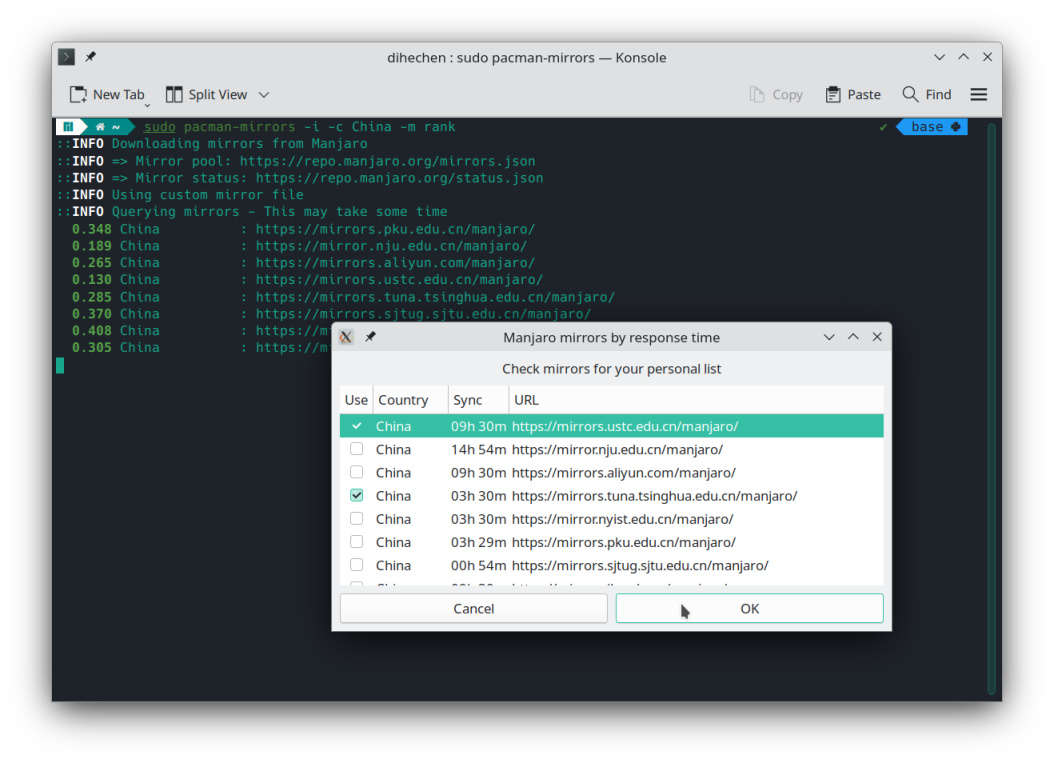Click the X11 icon in mirrors dialog title
This screenshot has height=763, width=1054.
click(x=346, y=337)
